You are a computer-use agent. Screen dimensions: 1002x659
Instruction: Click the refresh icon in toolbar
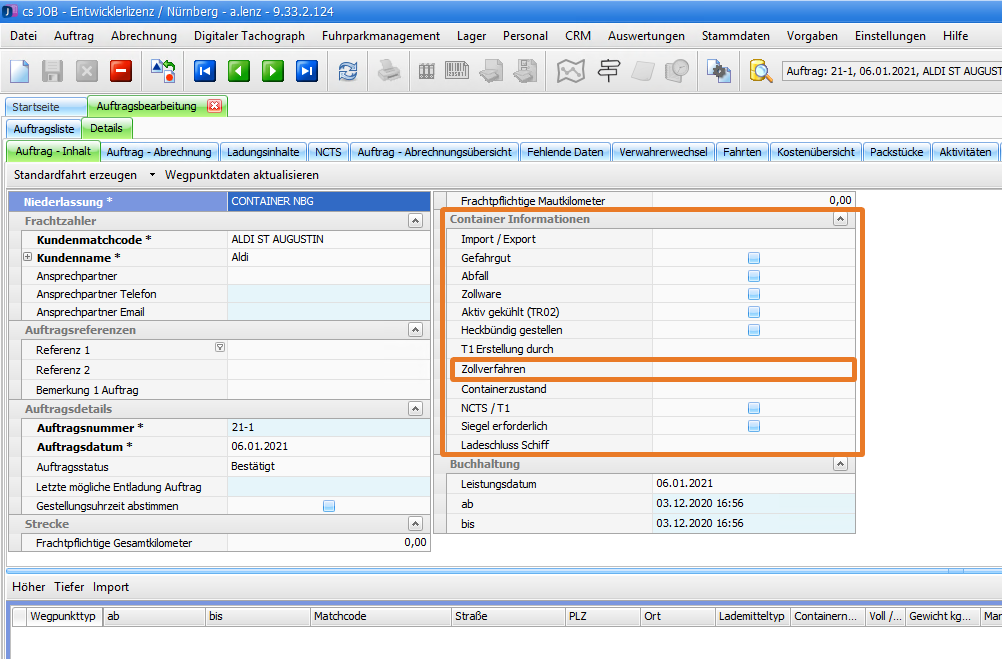(x=348, y=71)
